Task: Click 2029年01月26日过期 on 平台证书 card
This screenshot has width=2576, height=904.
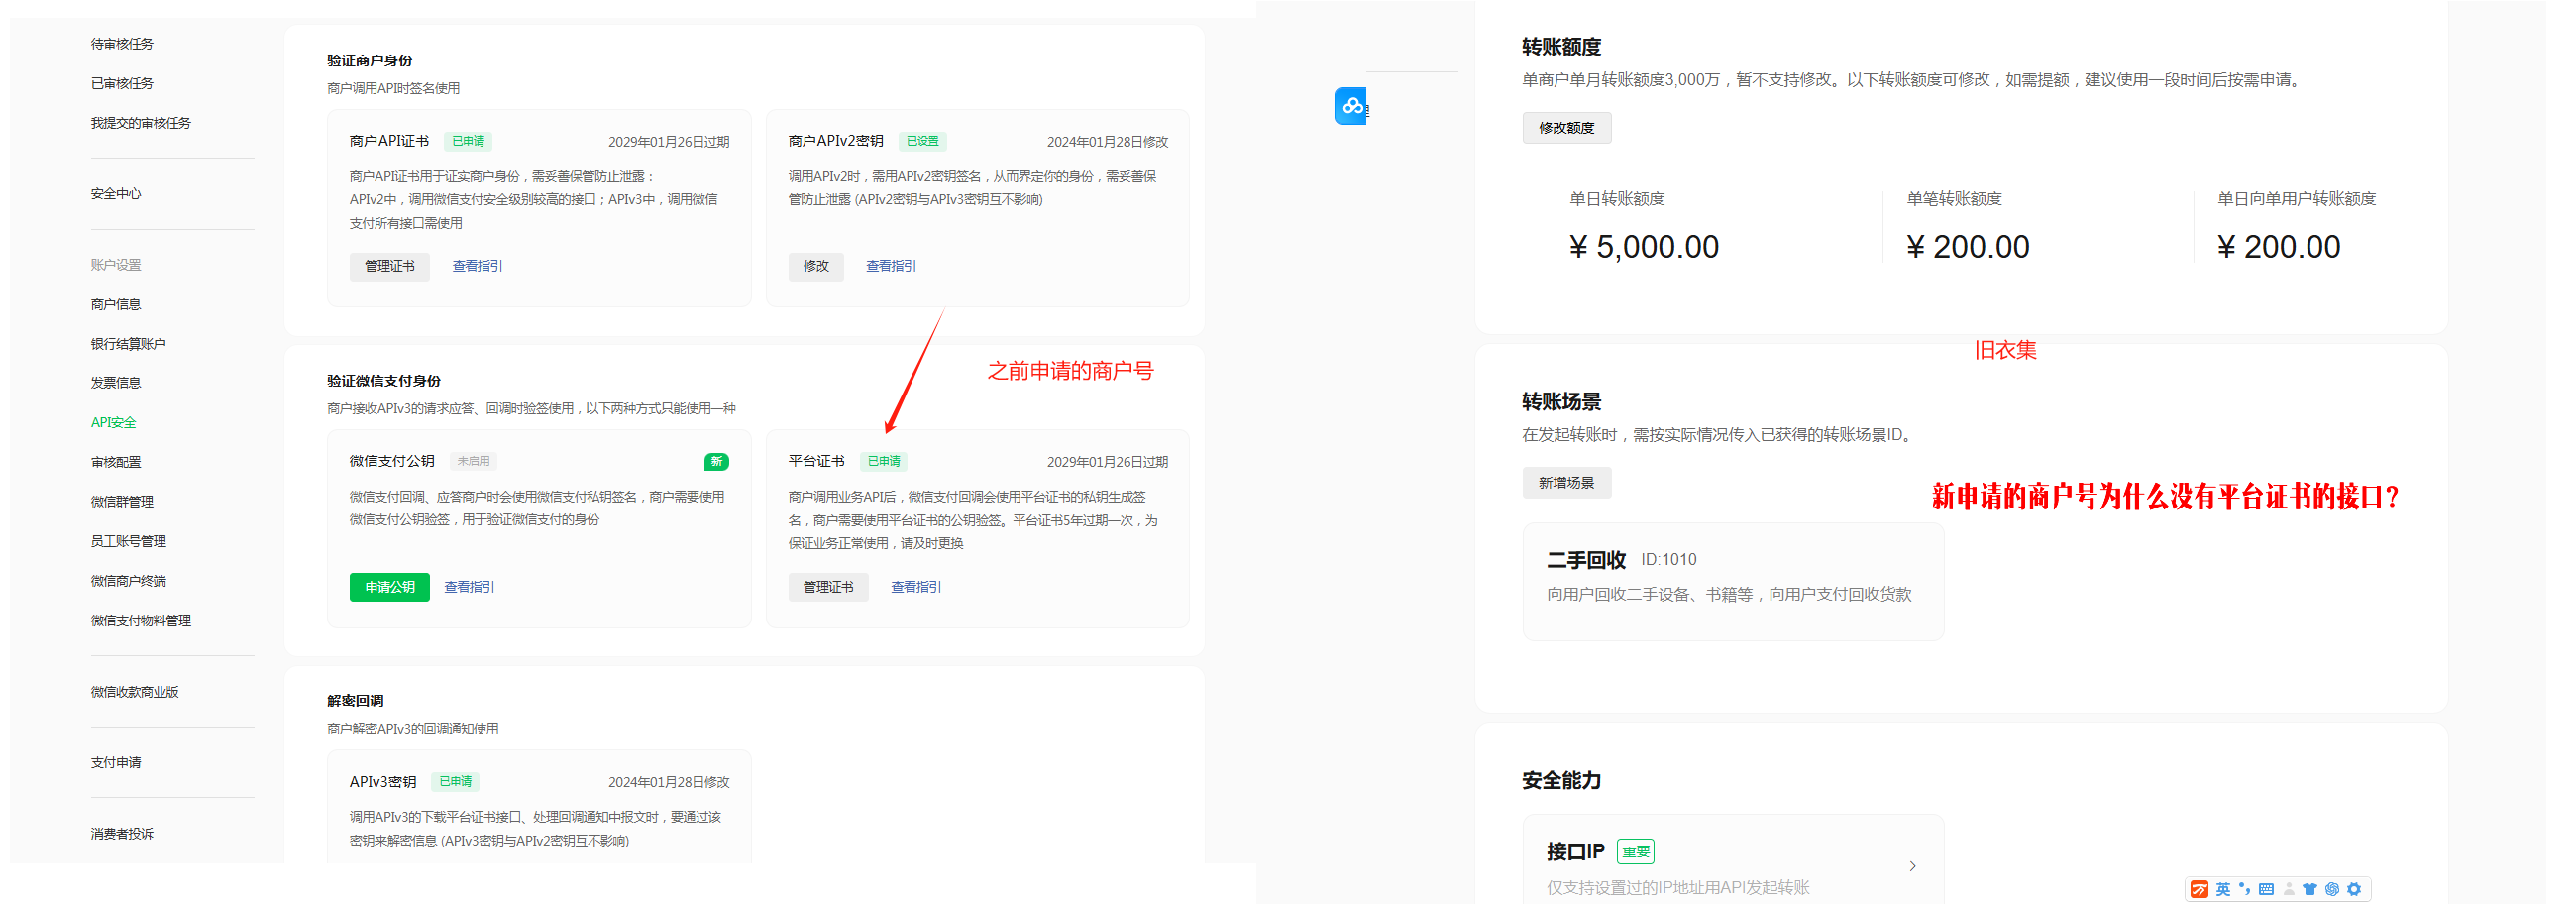Action: [x=1108, y=462]
